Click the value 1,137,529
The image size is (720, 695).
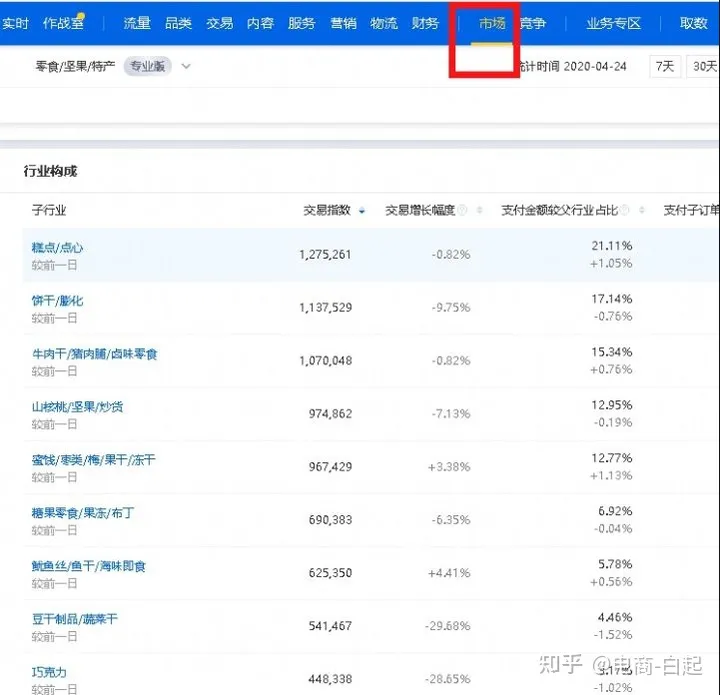tap(326, 308)
